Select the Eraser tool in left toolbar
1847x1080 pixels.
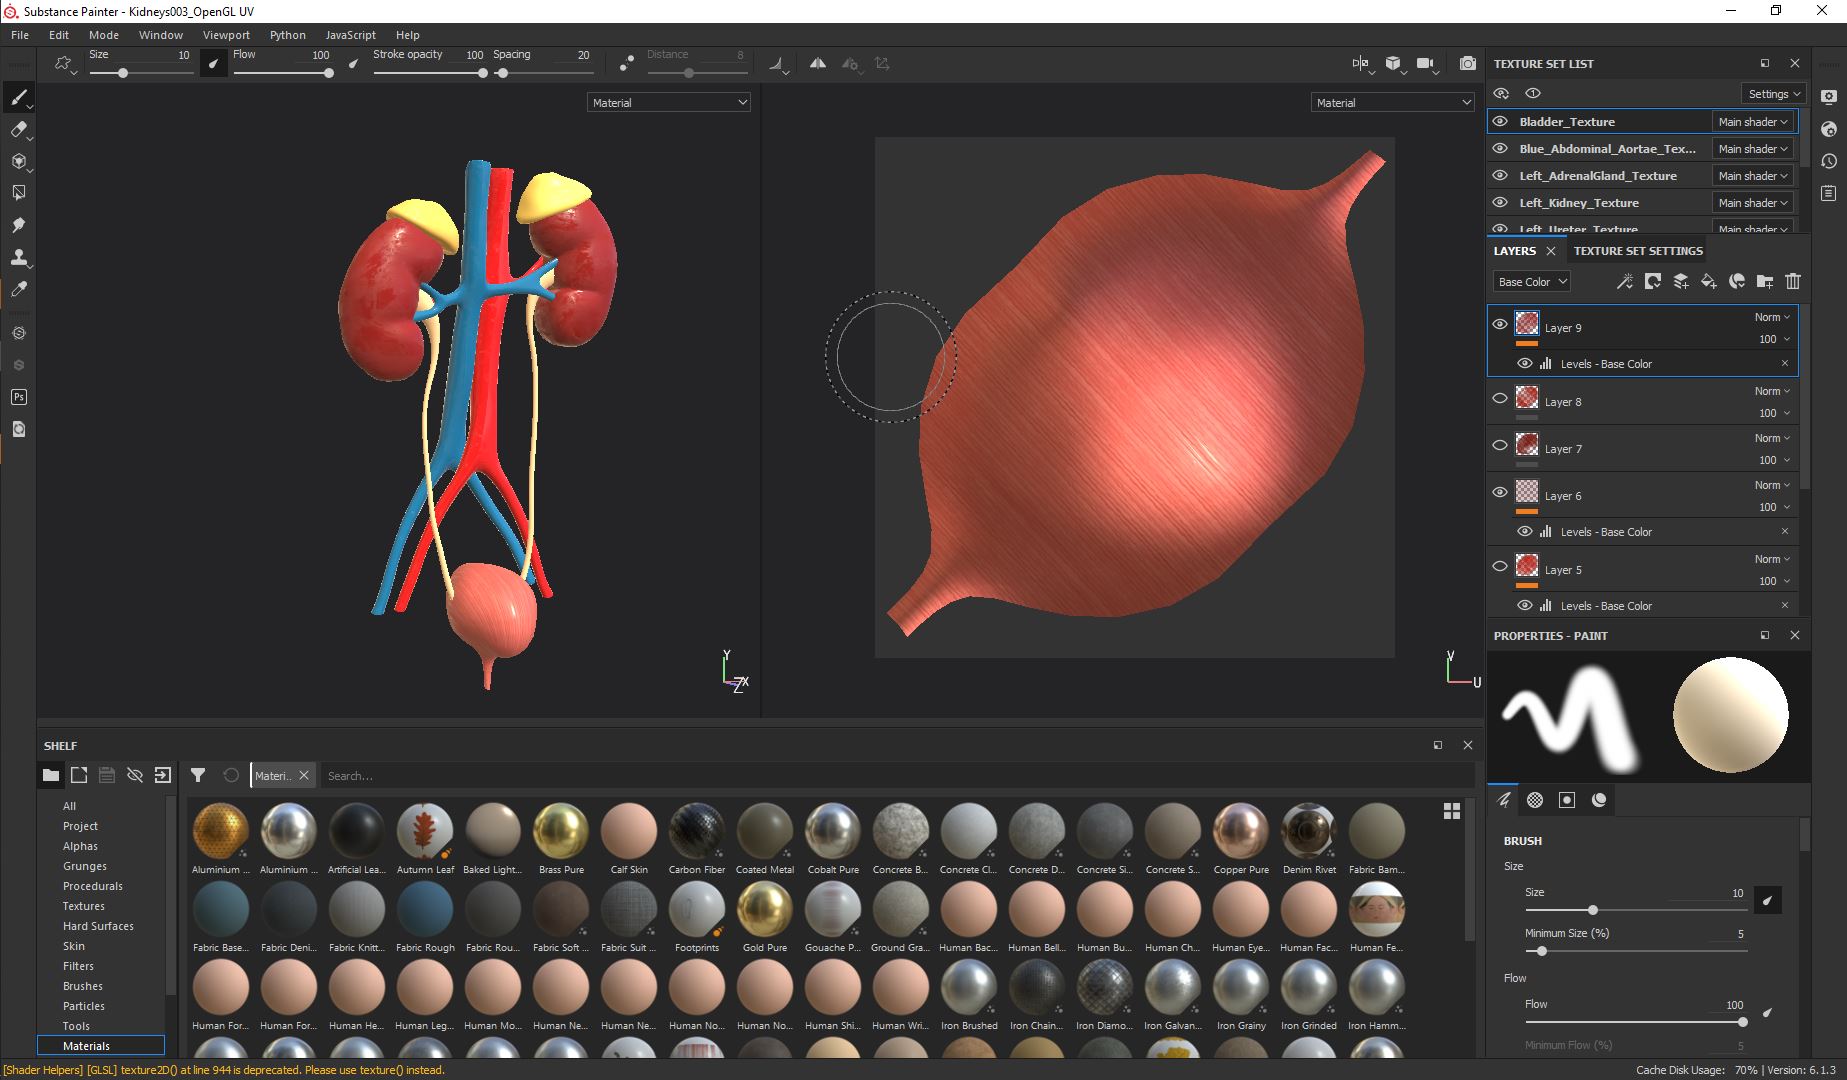pos(18,129)
